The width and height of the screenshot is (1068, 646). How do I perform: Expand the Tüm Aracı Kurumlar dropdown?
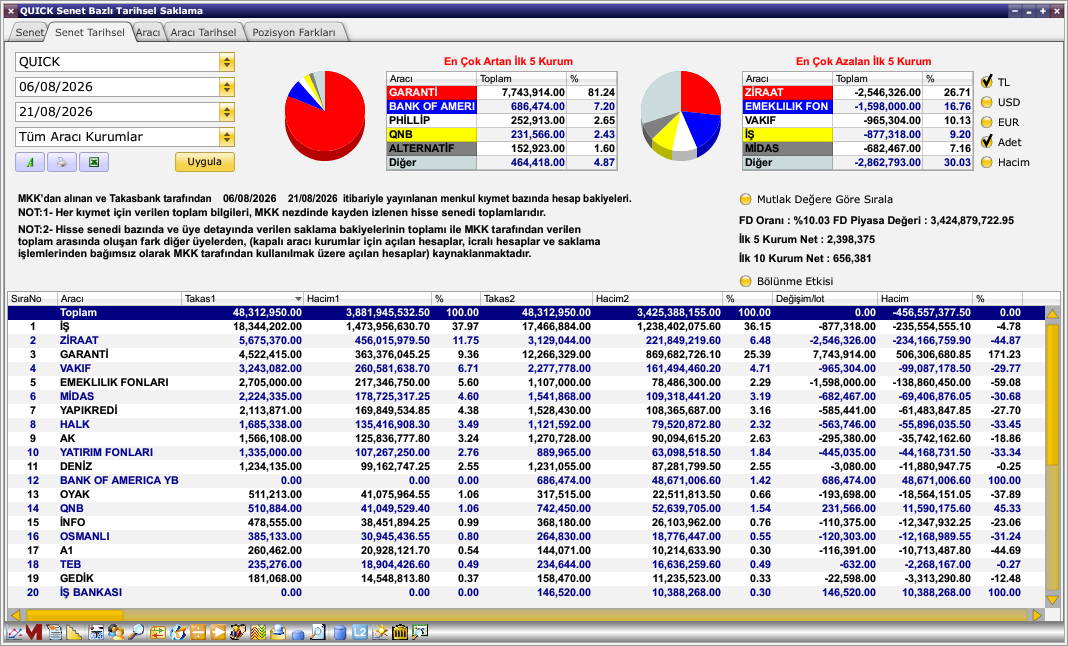pos(227,137)
